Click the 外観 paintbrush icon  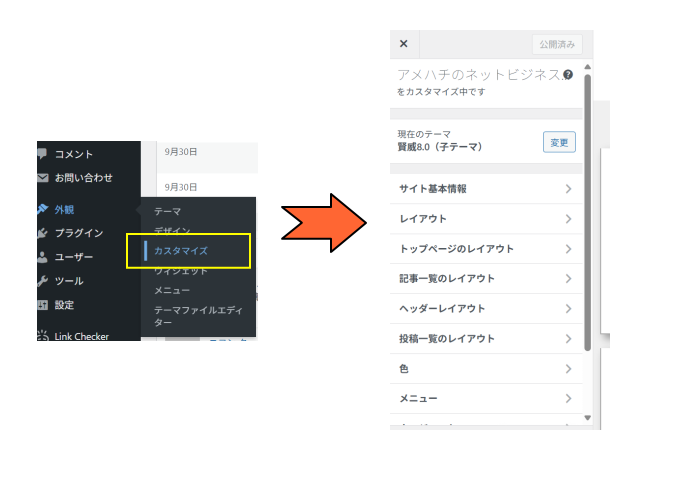pos(42,209)
